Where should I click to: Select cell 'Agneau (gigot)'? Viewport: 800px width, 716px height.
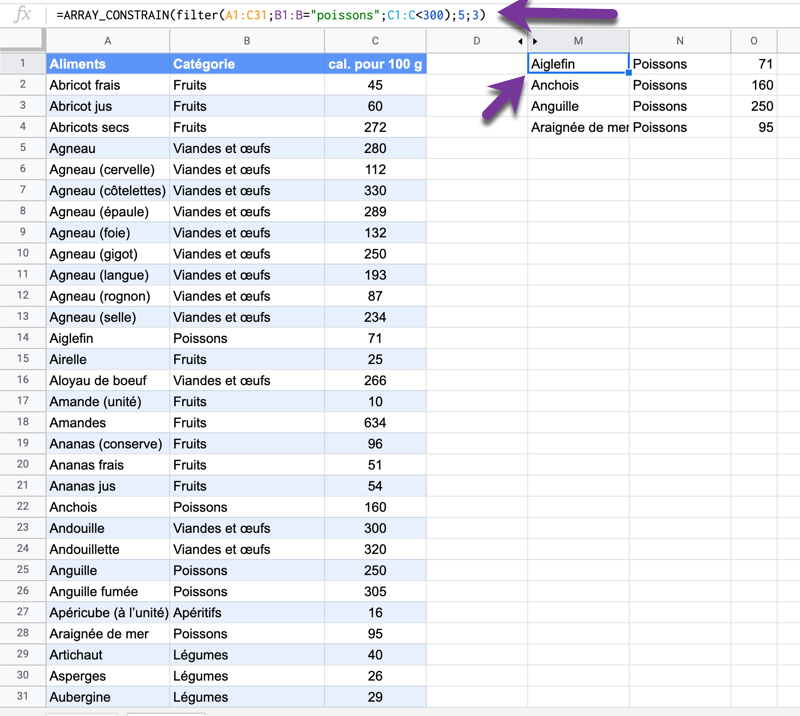108,254
